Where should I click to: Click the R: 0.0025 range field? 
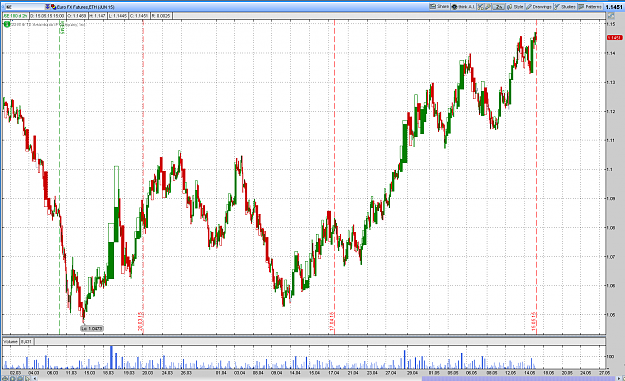pos(161,16)
